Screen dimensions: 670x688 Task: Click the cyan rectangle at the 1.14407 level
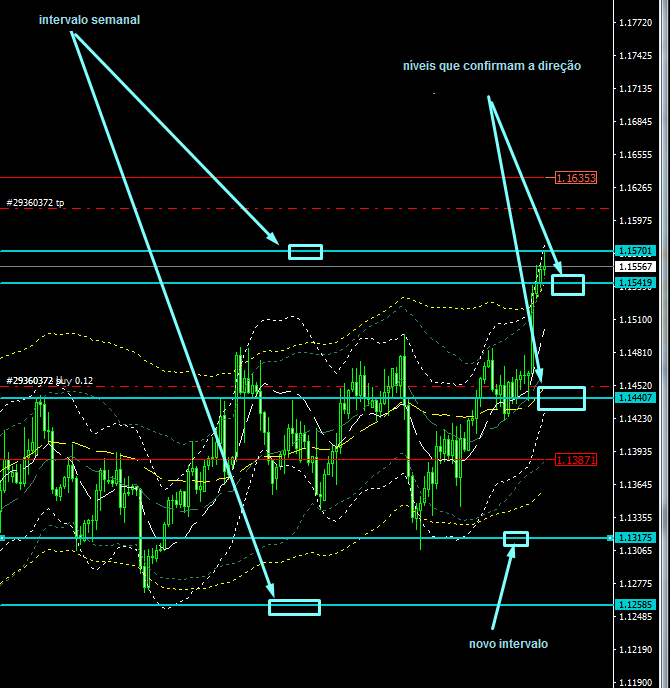(561, 398)
